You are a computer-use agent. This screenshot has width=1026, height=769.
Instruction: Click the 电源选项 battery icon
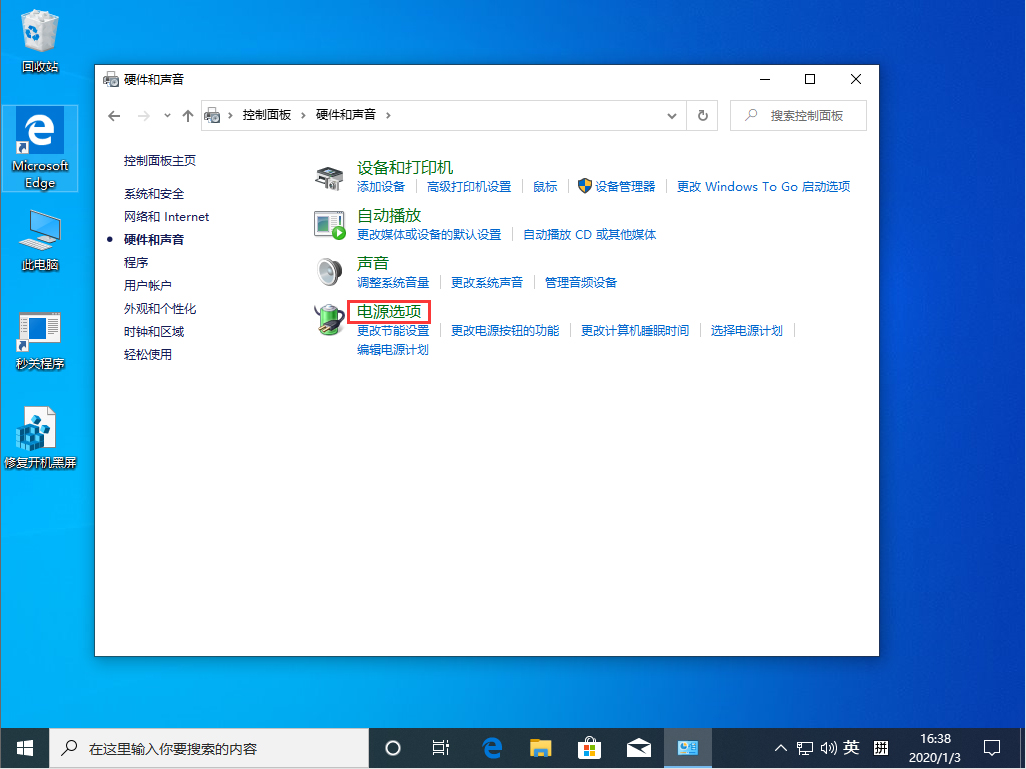[x=329, y=318]
